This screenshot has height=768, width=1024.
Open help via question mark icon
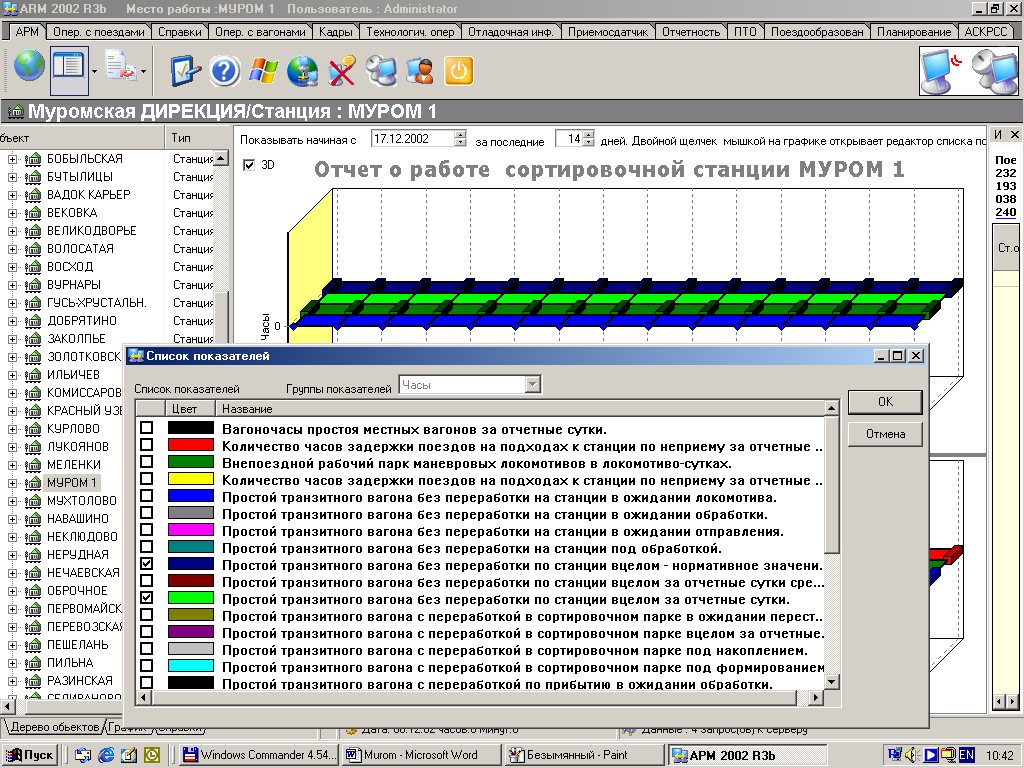tap(225, 71)
